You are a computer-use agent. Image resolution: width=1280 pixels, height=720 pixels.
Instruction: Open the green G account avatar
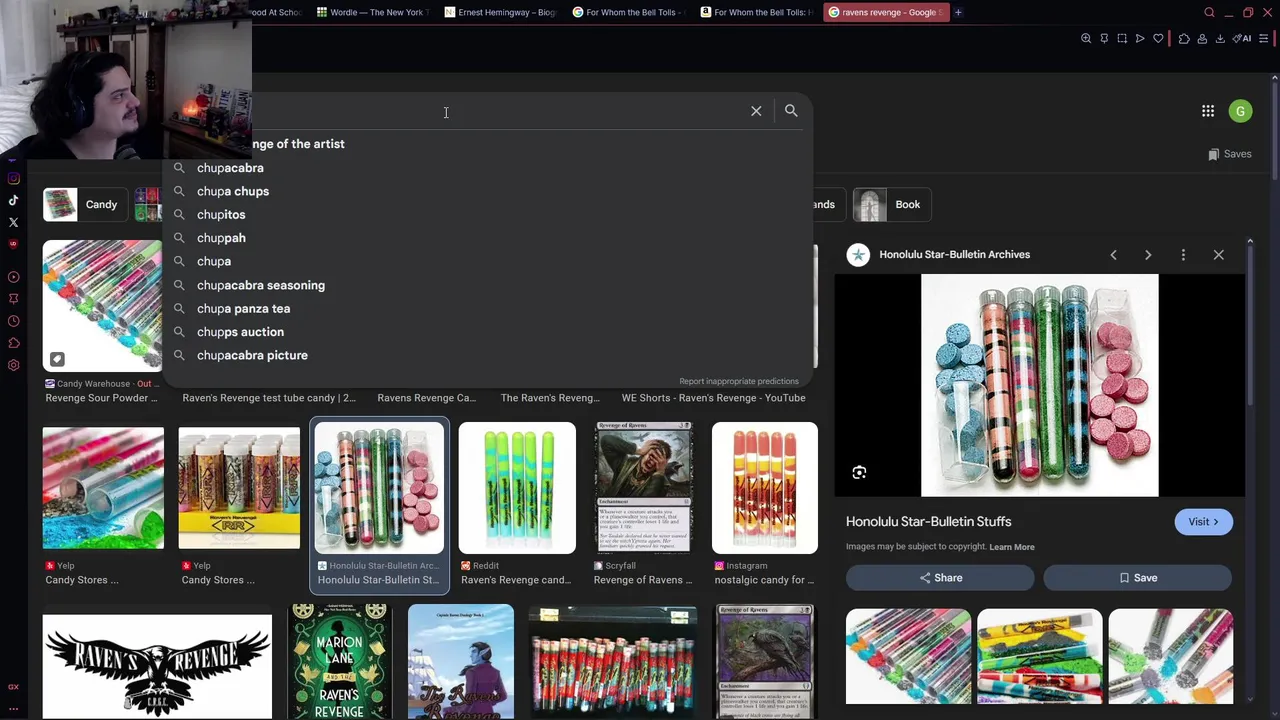pos(1241,111)
